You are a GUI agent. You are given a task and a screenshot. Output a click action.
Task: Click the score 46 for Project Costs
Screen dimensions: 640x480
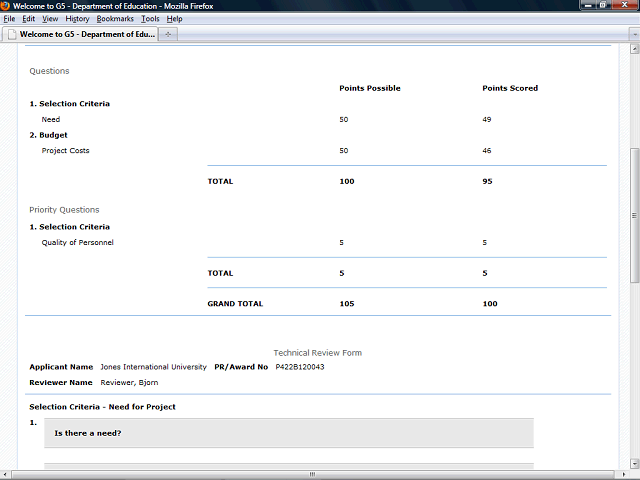pyautogui.click(x=487, y=151)
